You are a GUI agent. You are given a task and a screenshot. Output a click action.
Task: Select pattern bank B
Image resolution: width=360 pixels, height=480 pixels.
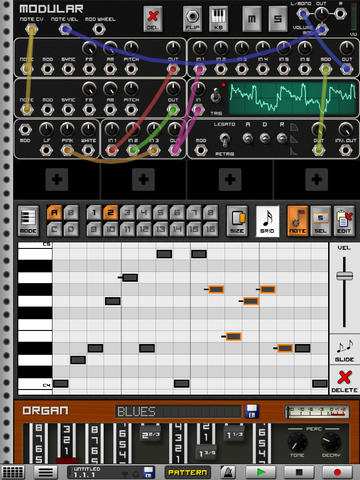tap(71, 212)
